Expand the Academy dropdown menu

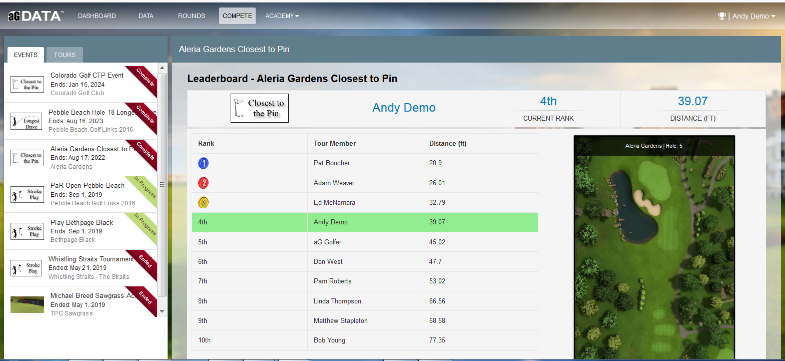(x=282, y=16)
